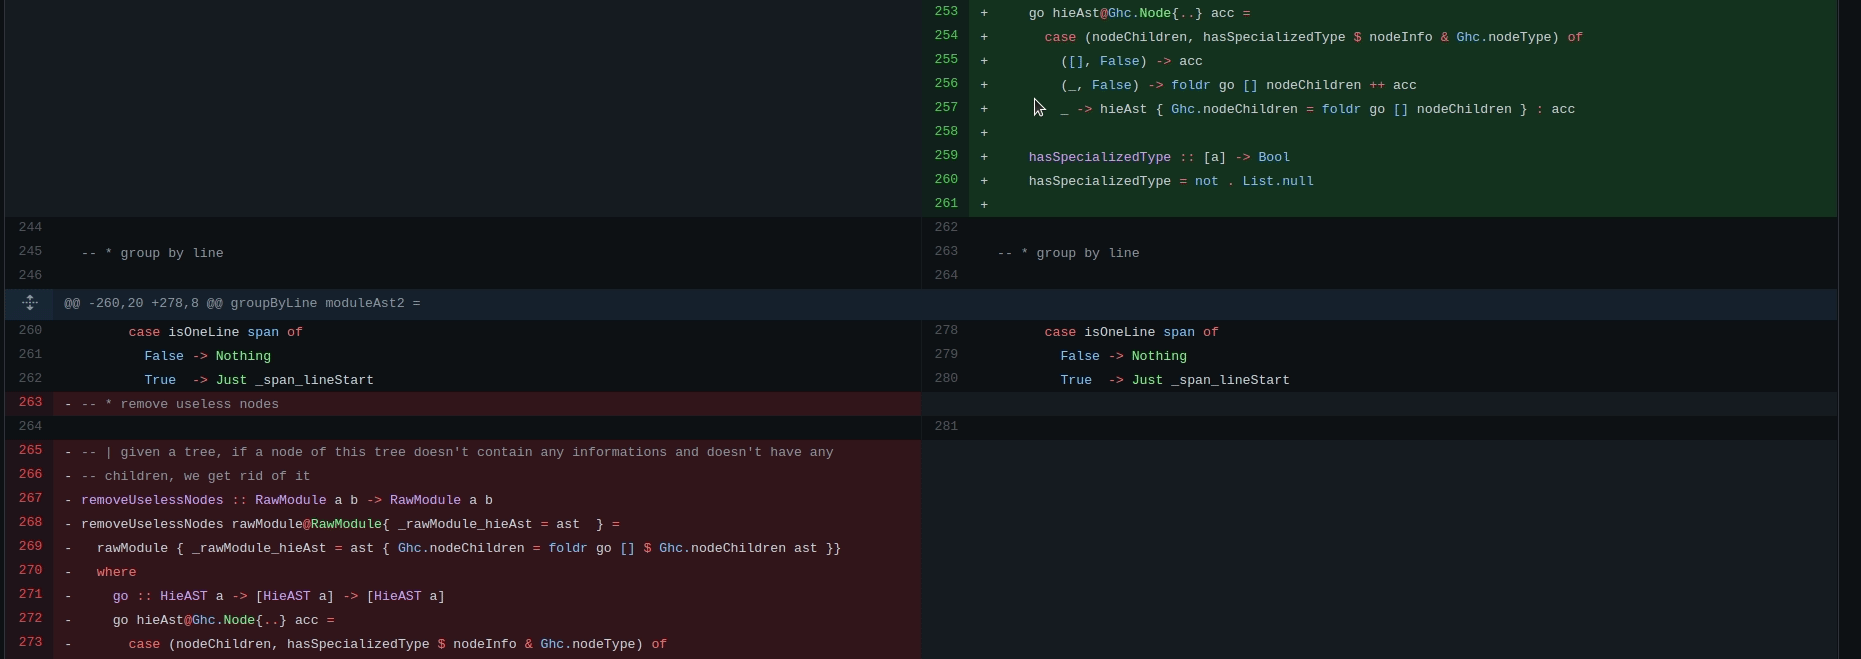Click deleted 'where' keyword line

[116, 572]
